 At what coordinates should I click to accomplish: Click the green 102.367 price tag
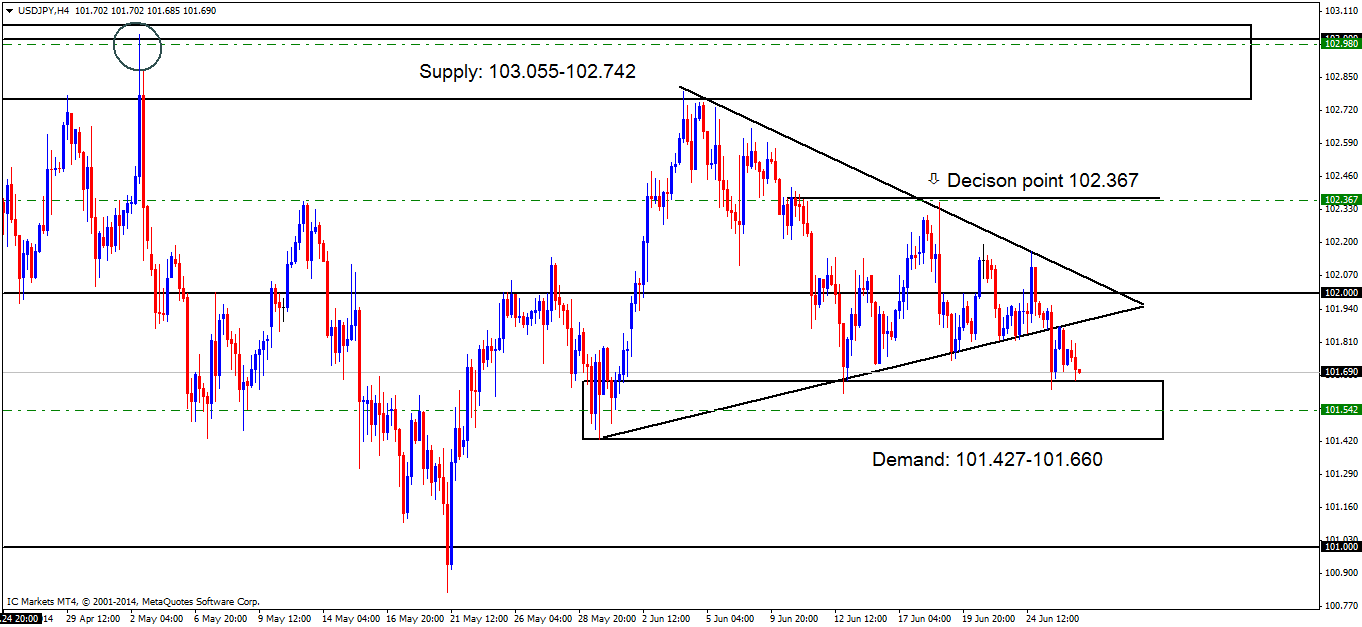[1341, 200]
